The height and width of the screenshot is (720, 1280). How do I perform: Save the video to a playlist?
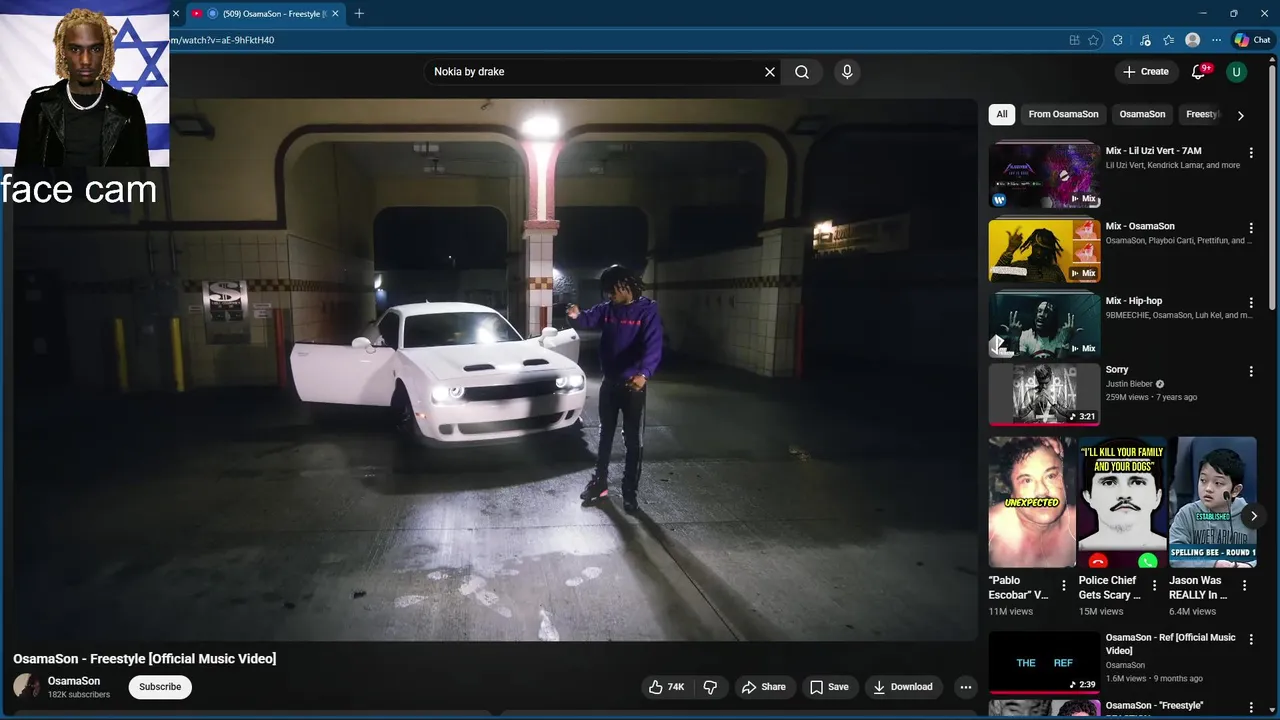[829, 687]
